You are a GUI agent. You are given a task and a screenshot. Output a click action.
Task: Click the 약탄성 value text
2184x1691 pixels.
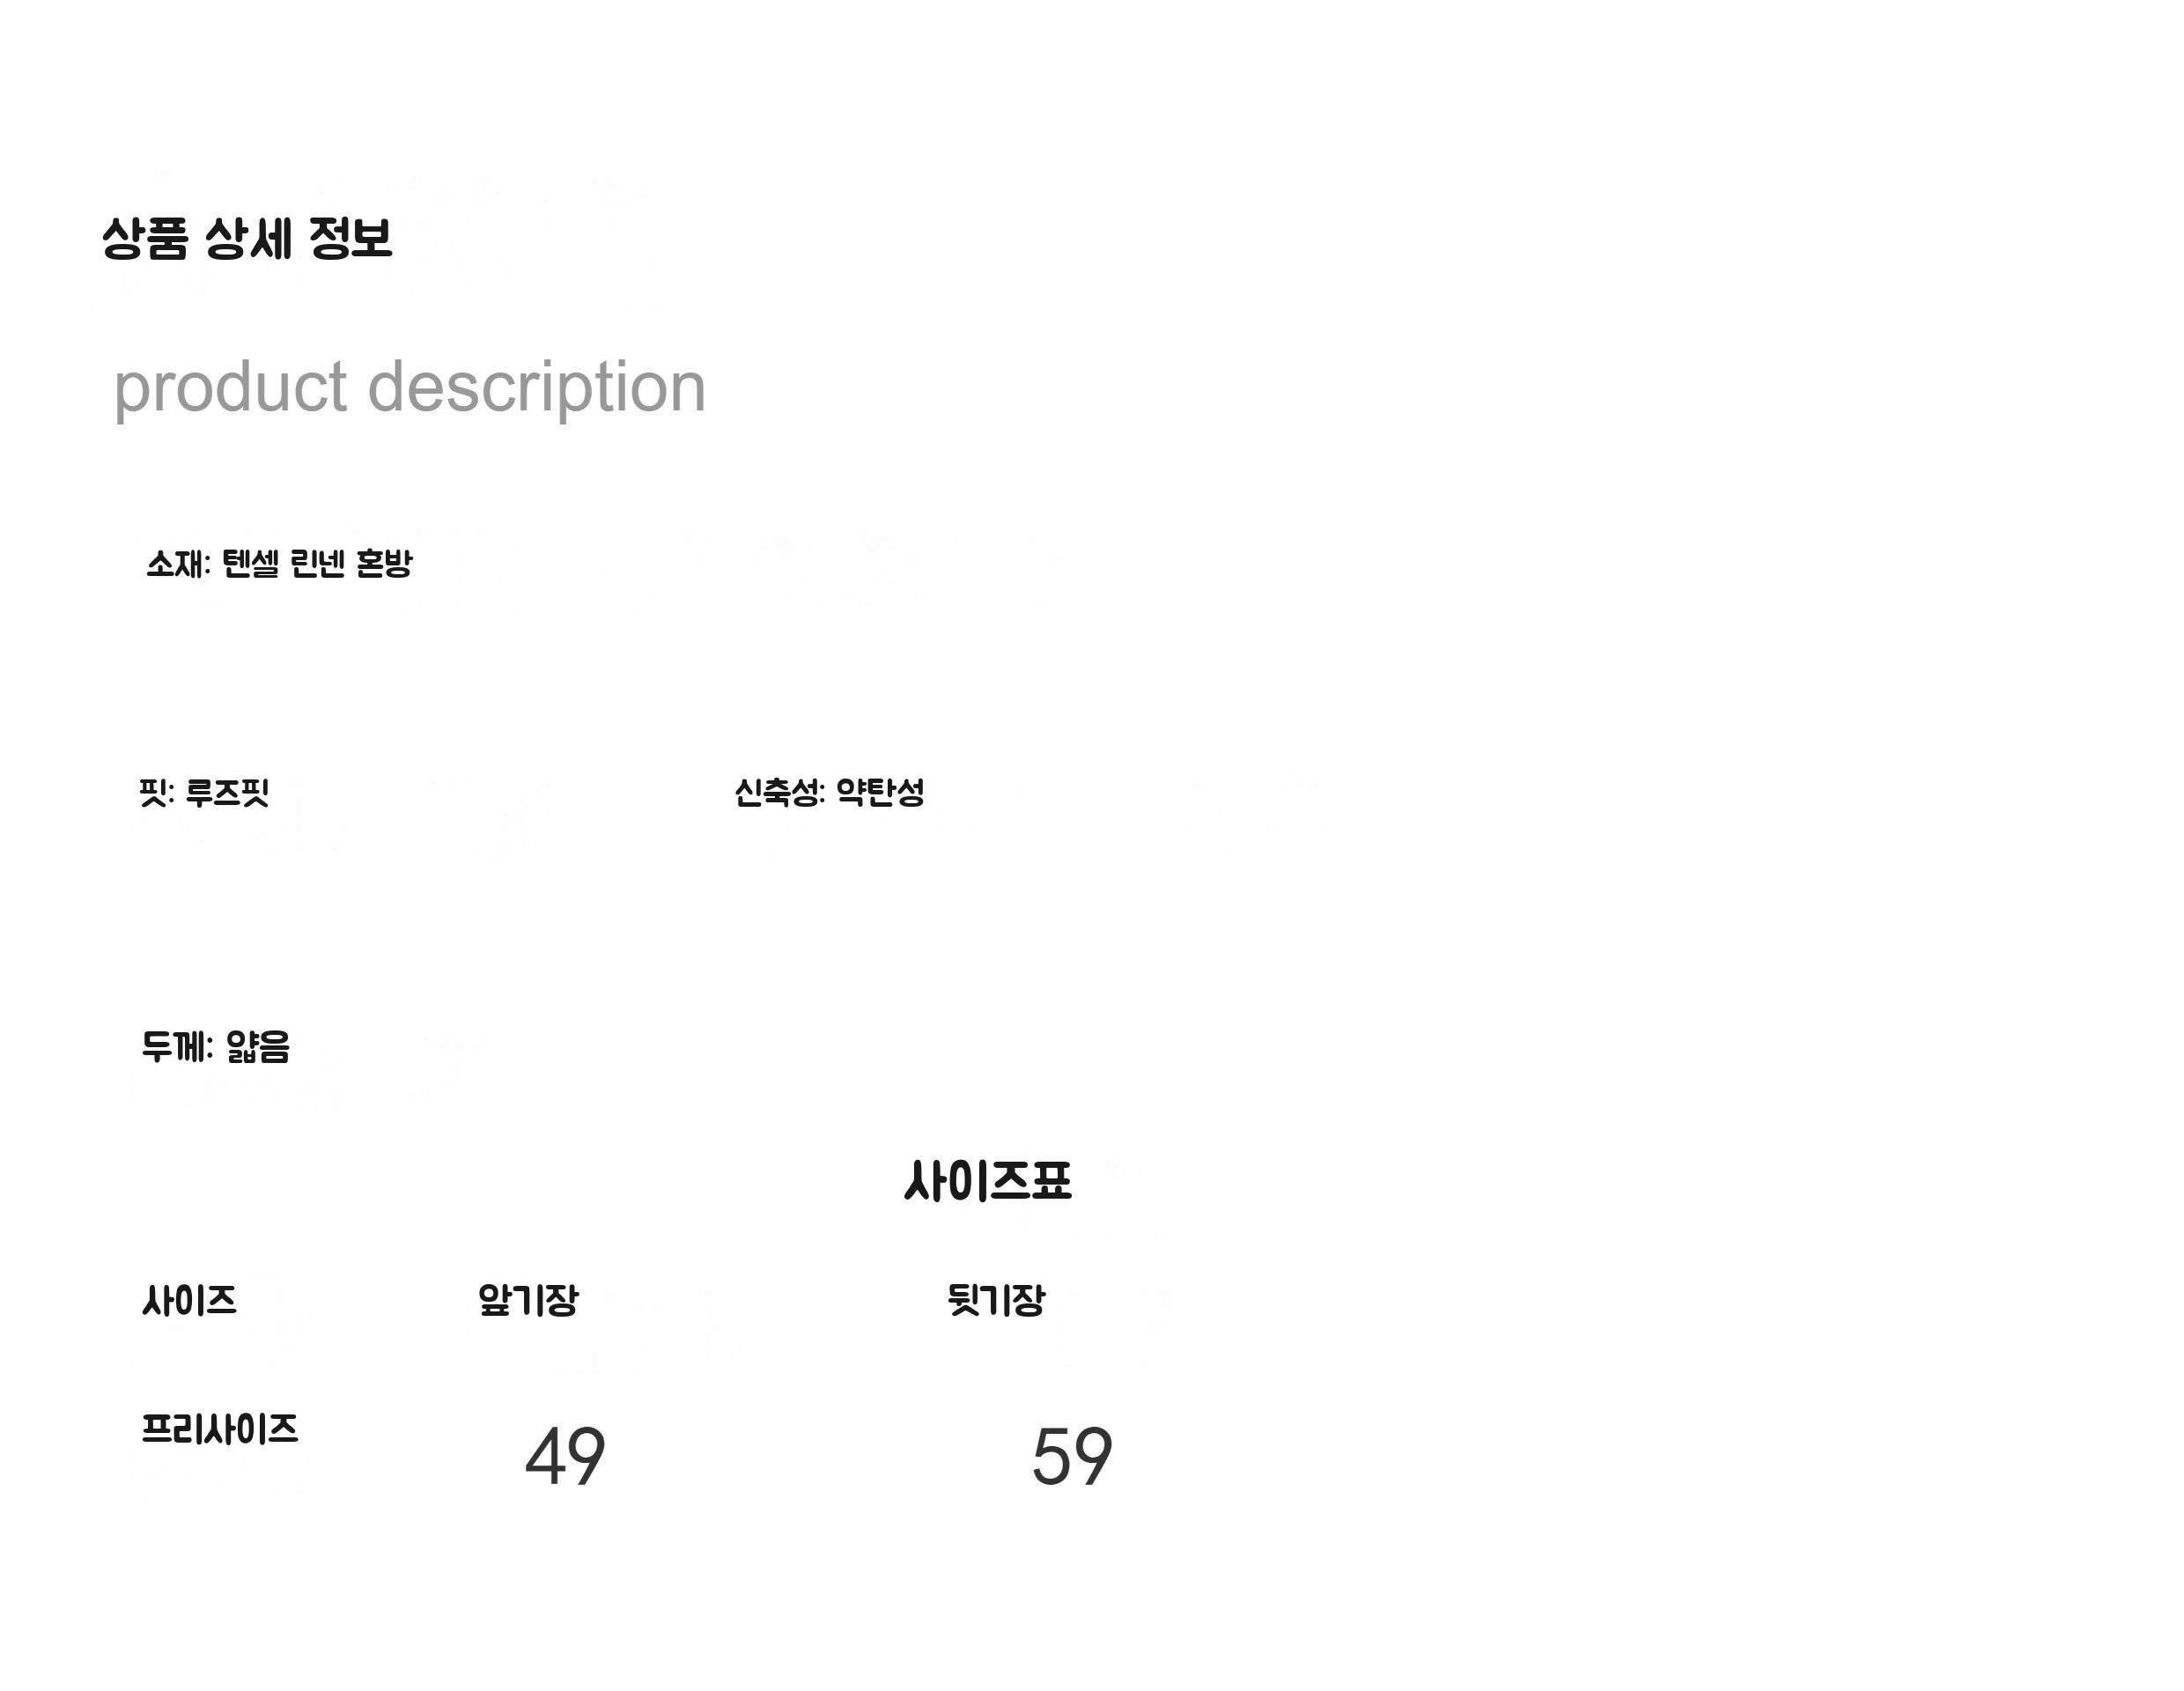pos(880,793)
